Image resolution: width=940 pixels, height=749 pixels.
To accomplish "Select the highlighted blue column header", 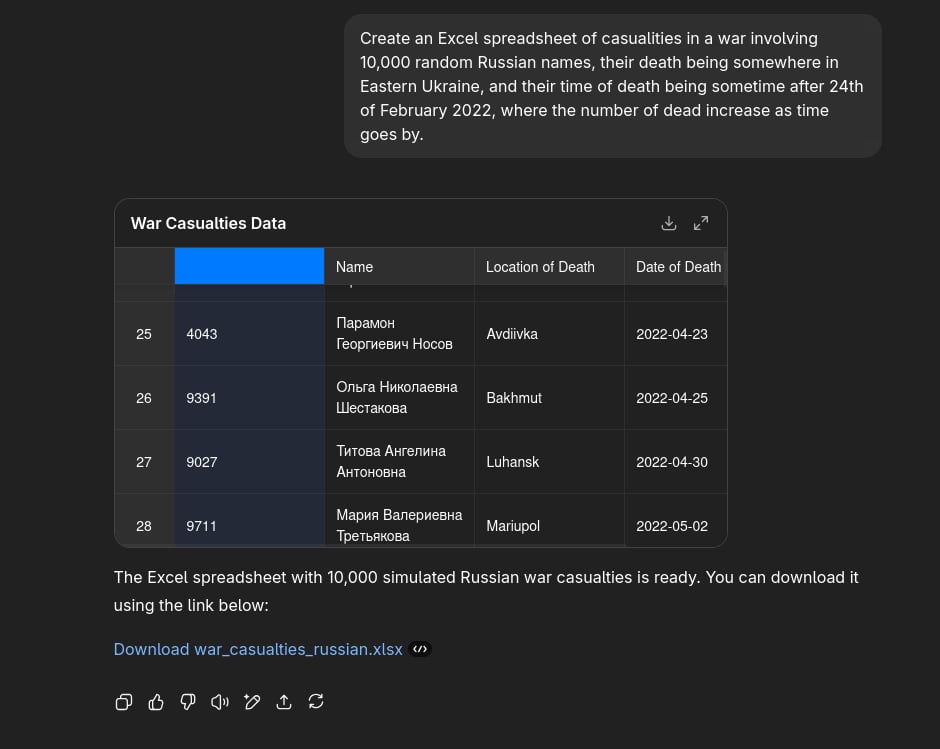I will coord(249,266).
